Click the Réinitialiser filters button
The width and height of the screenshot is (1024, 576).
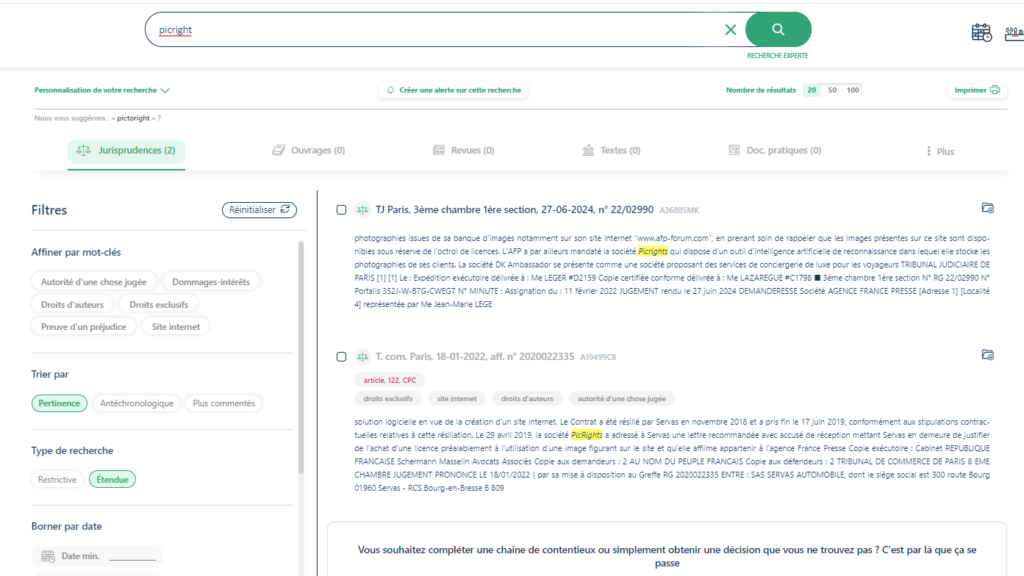259,210
